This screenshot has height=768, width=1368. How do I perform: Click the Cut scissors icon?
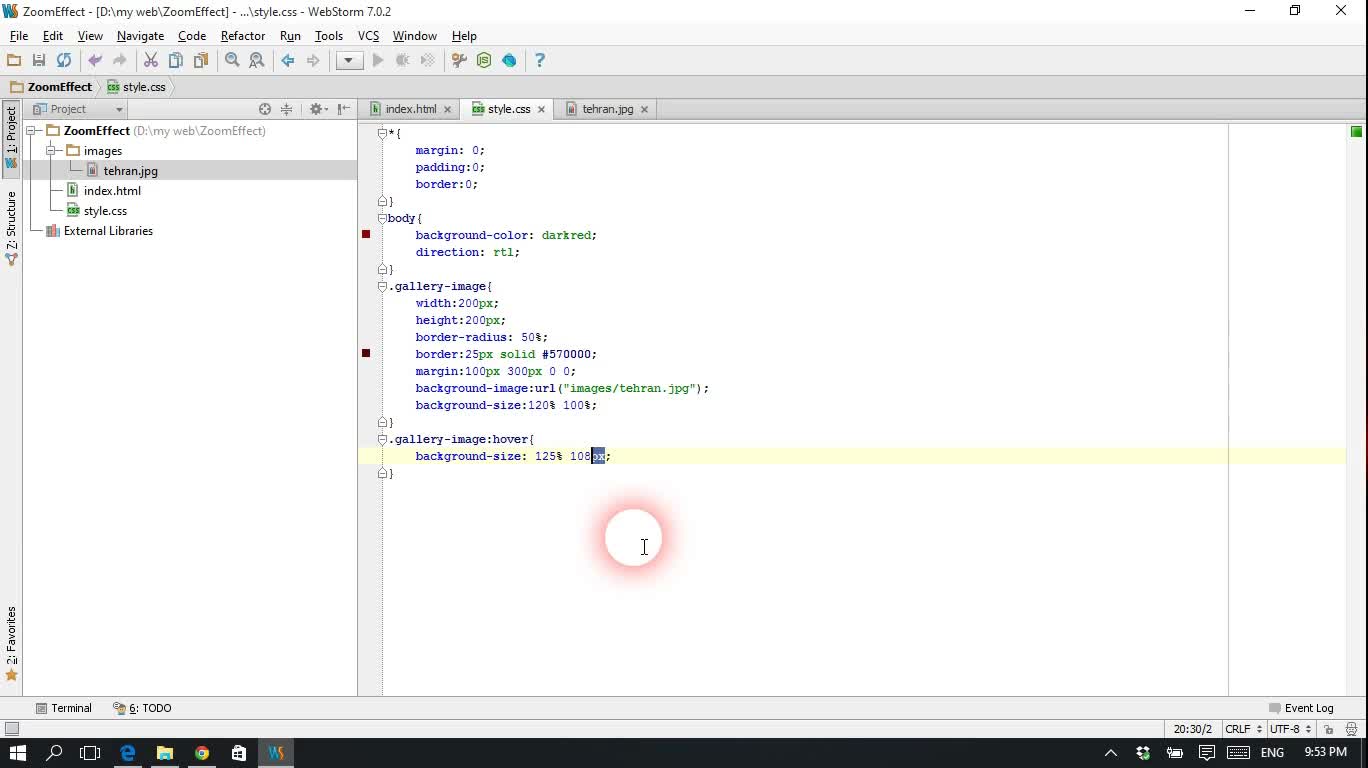[x=151, y=61]
